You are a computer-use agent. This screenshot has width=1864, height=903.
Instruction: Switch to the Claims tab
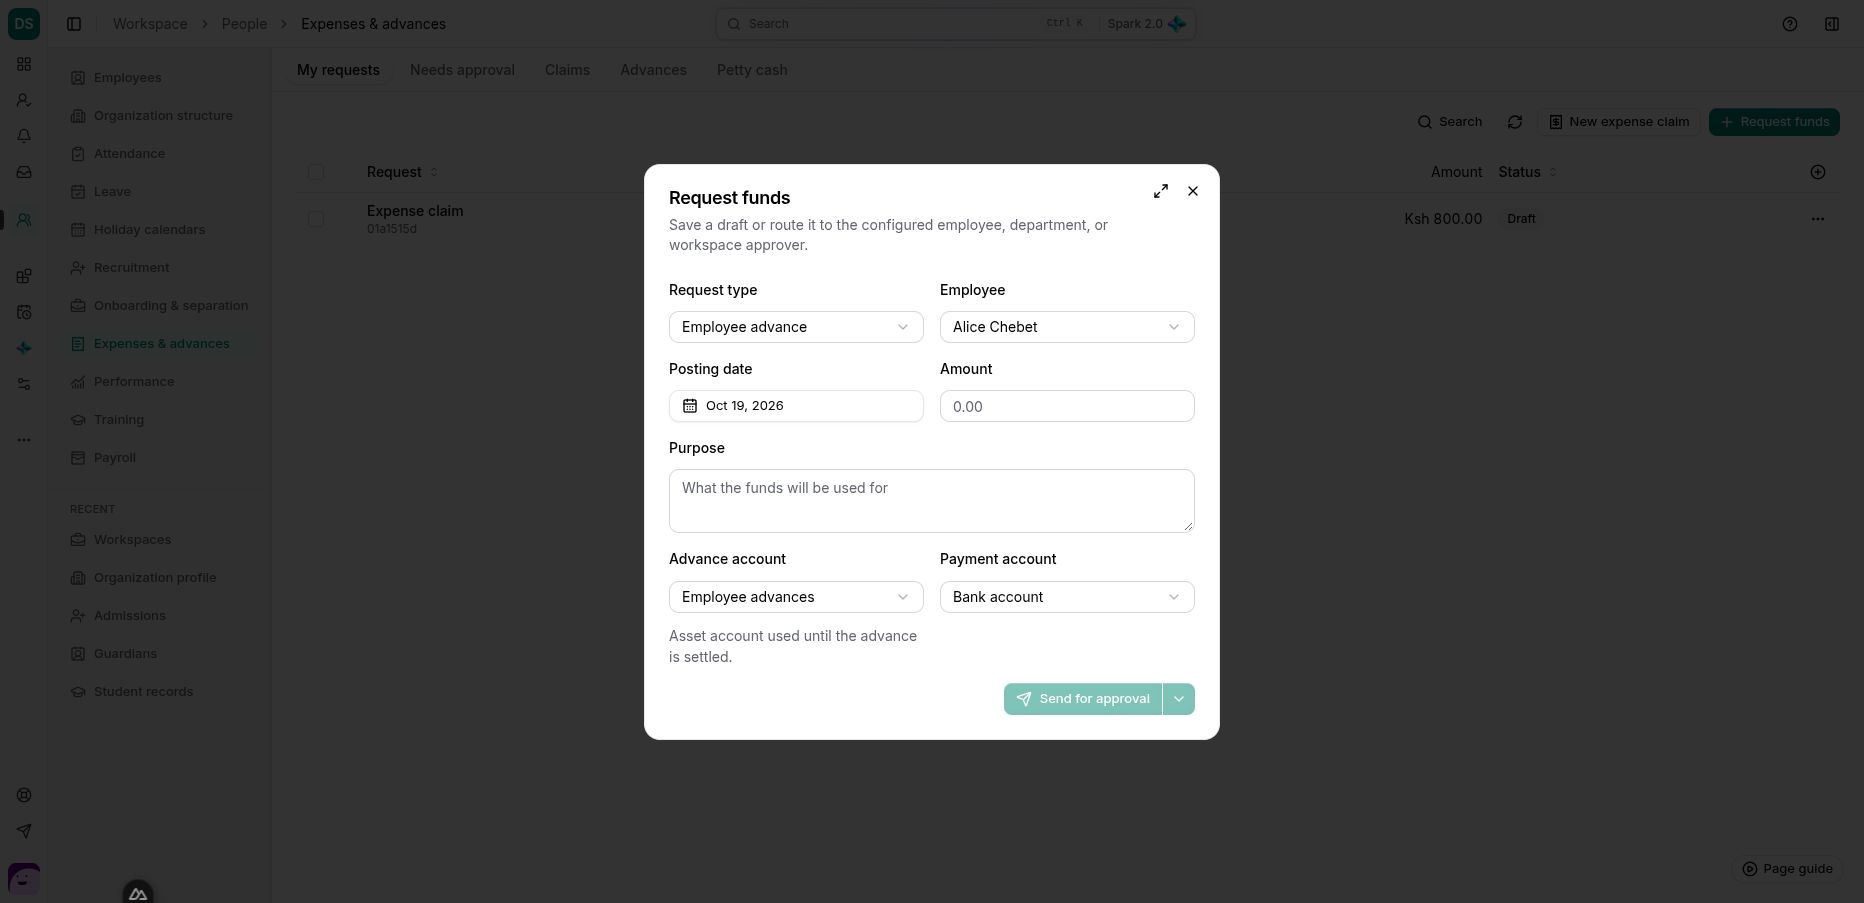[567, 70]
